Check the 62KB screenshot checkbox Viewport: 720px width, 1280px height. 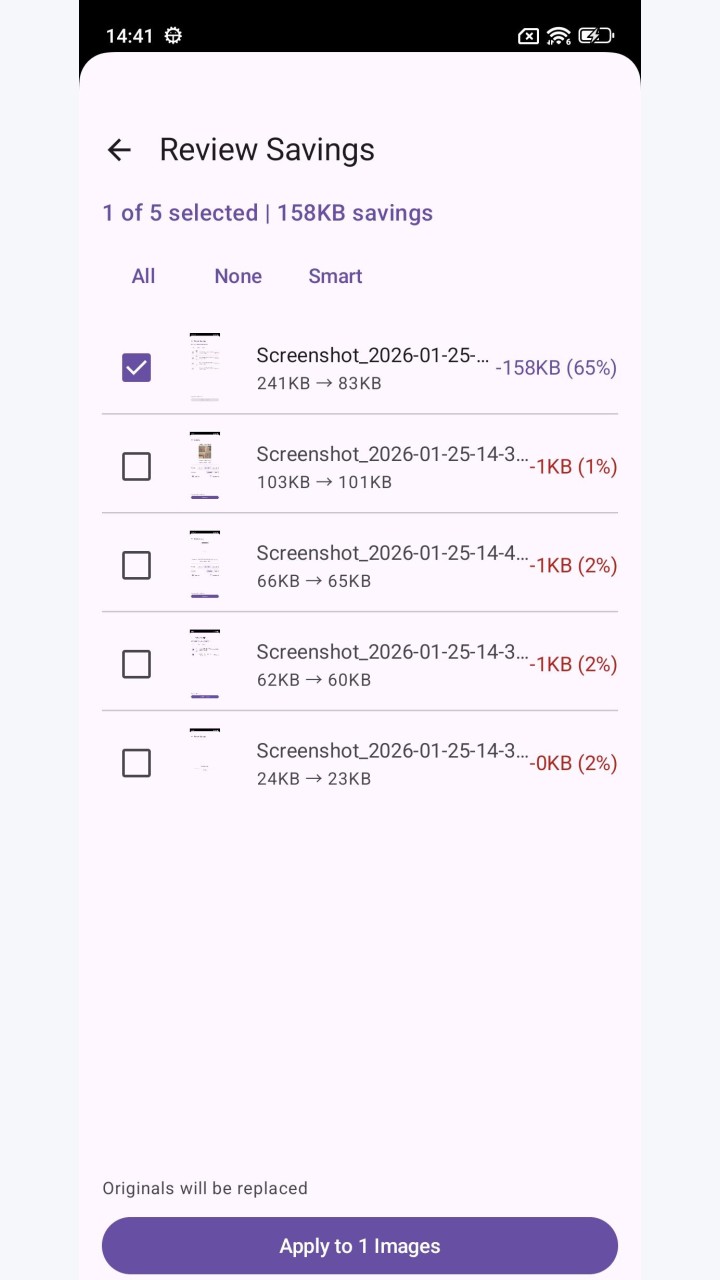(x=136, y=665)
